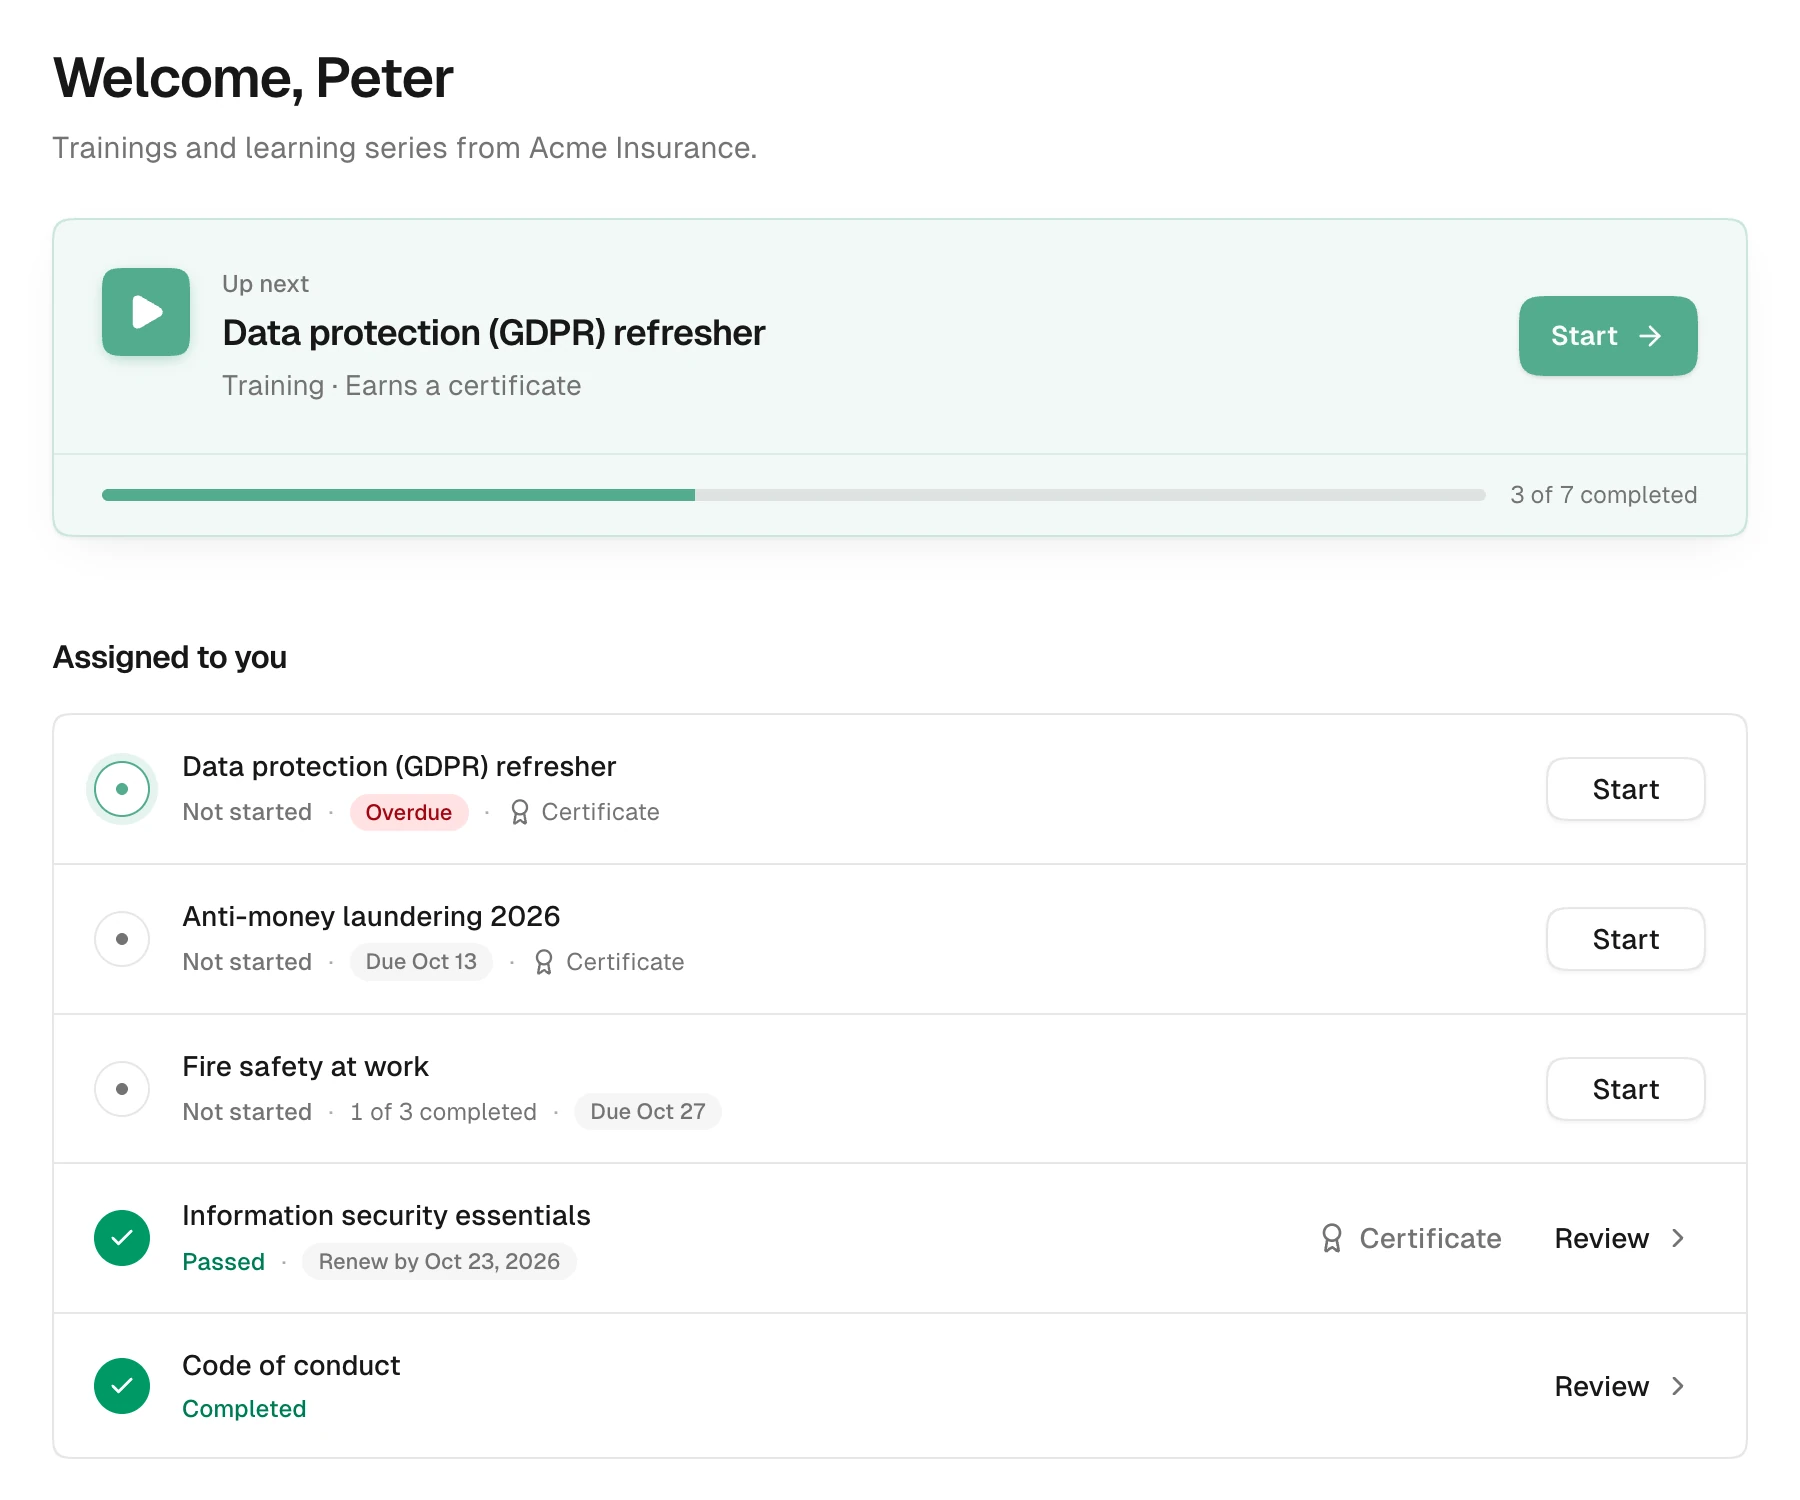
Task: Click the red Overdue badge
Action: click(x=409, y=812)
